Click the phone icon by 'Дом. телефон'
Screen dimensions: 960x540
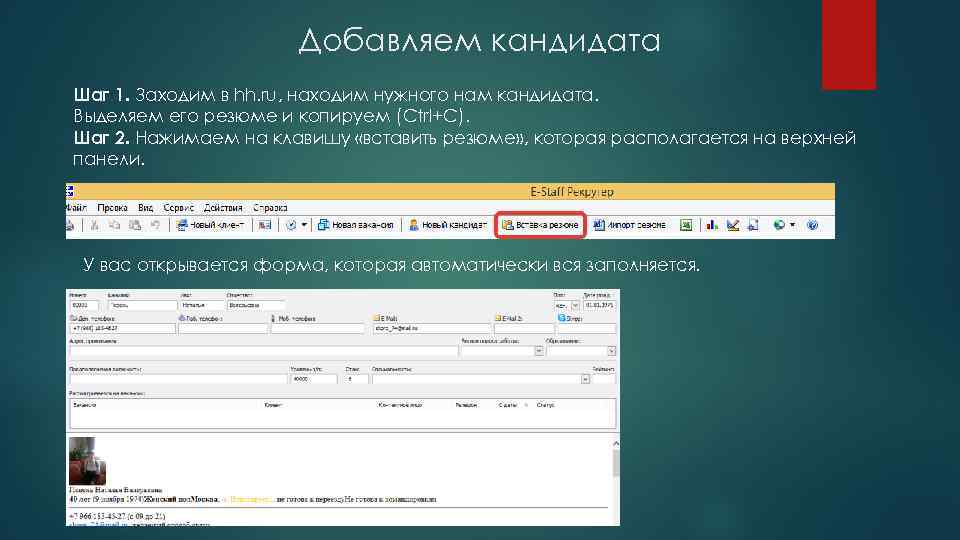pos(73,318)
